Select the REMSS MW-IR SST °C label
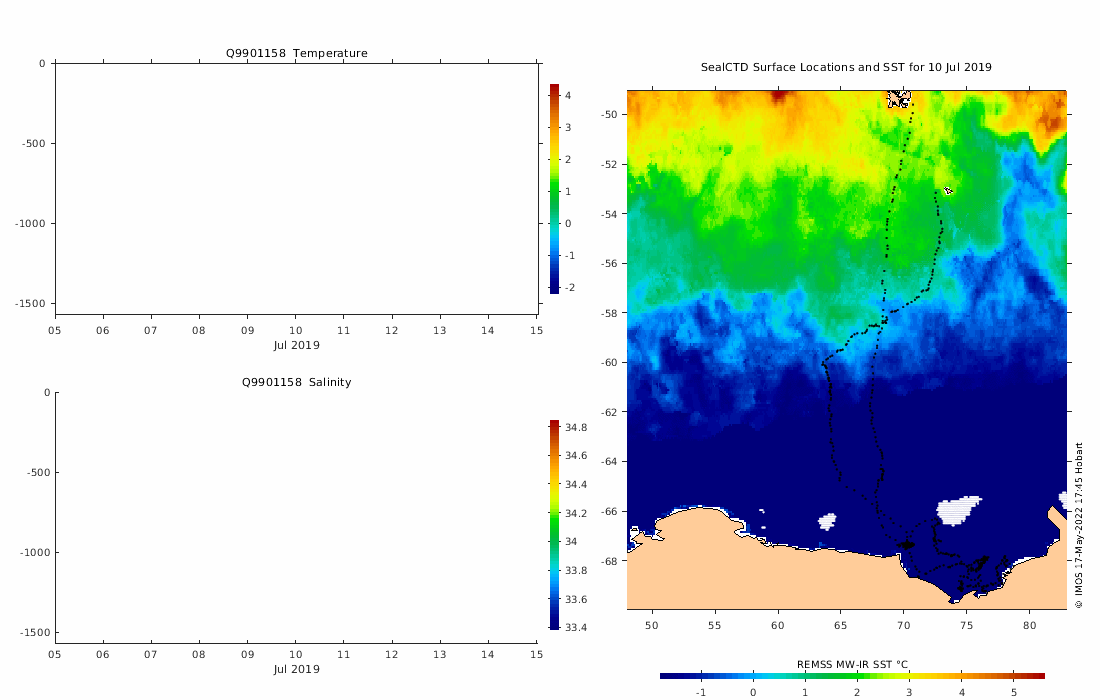1100x700 pixels. (852, 664)
